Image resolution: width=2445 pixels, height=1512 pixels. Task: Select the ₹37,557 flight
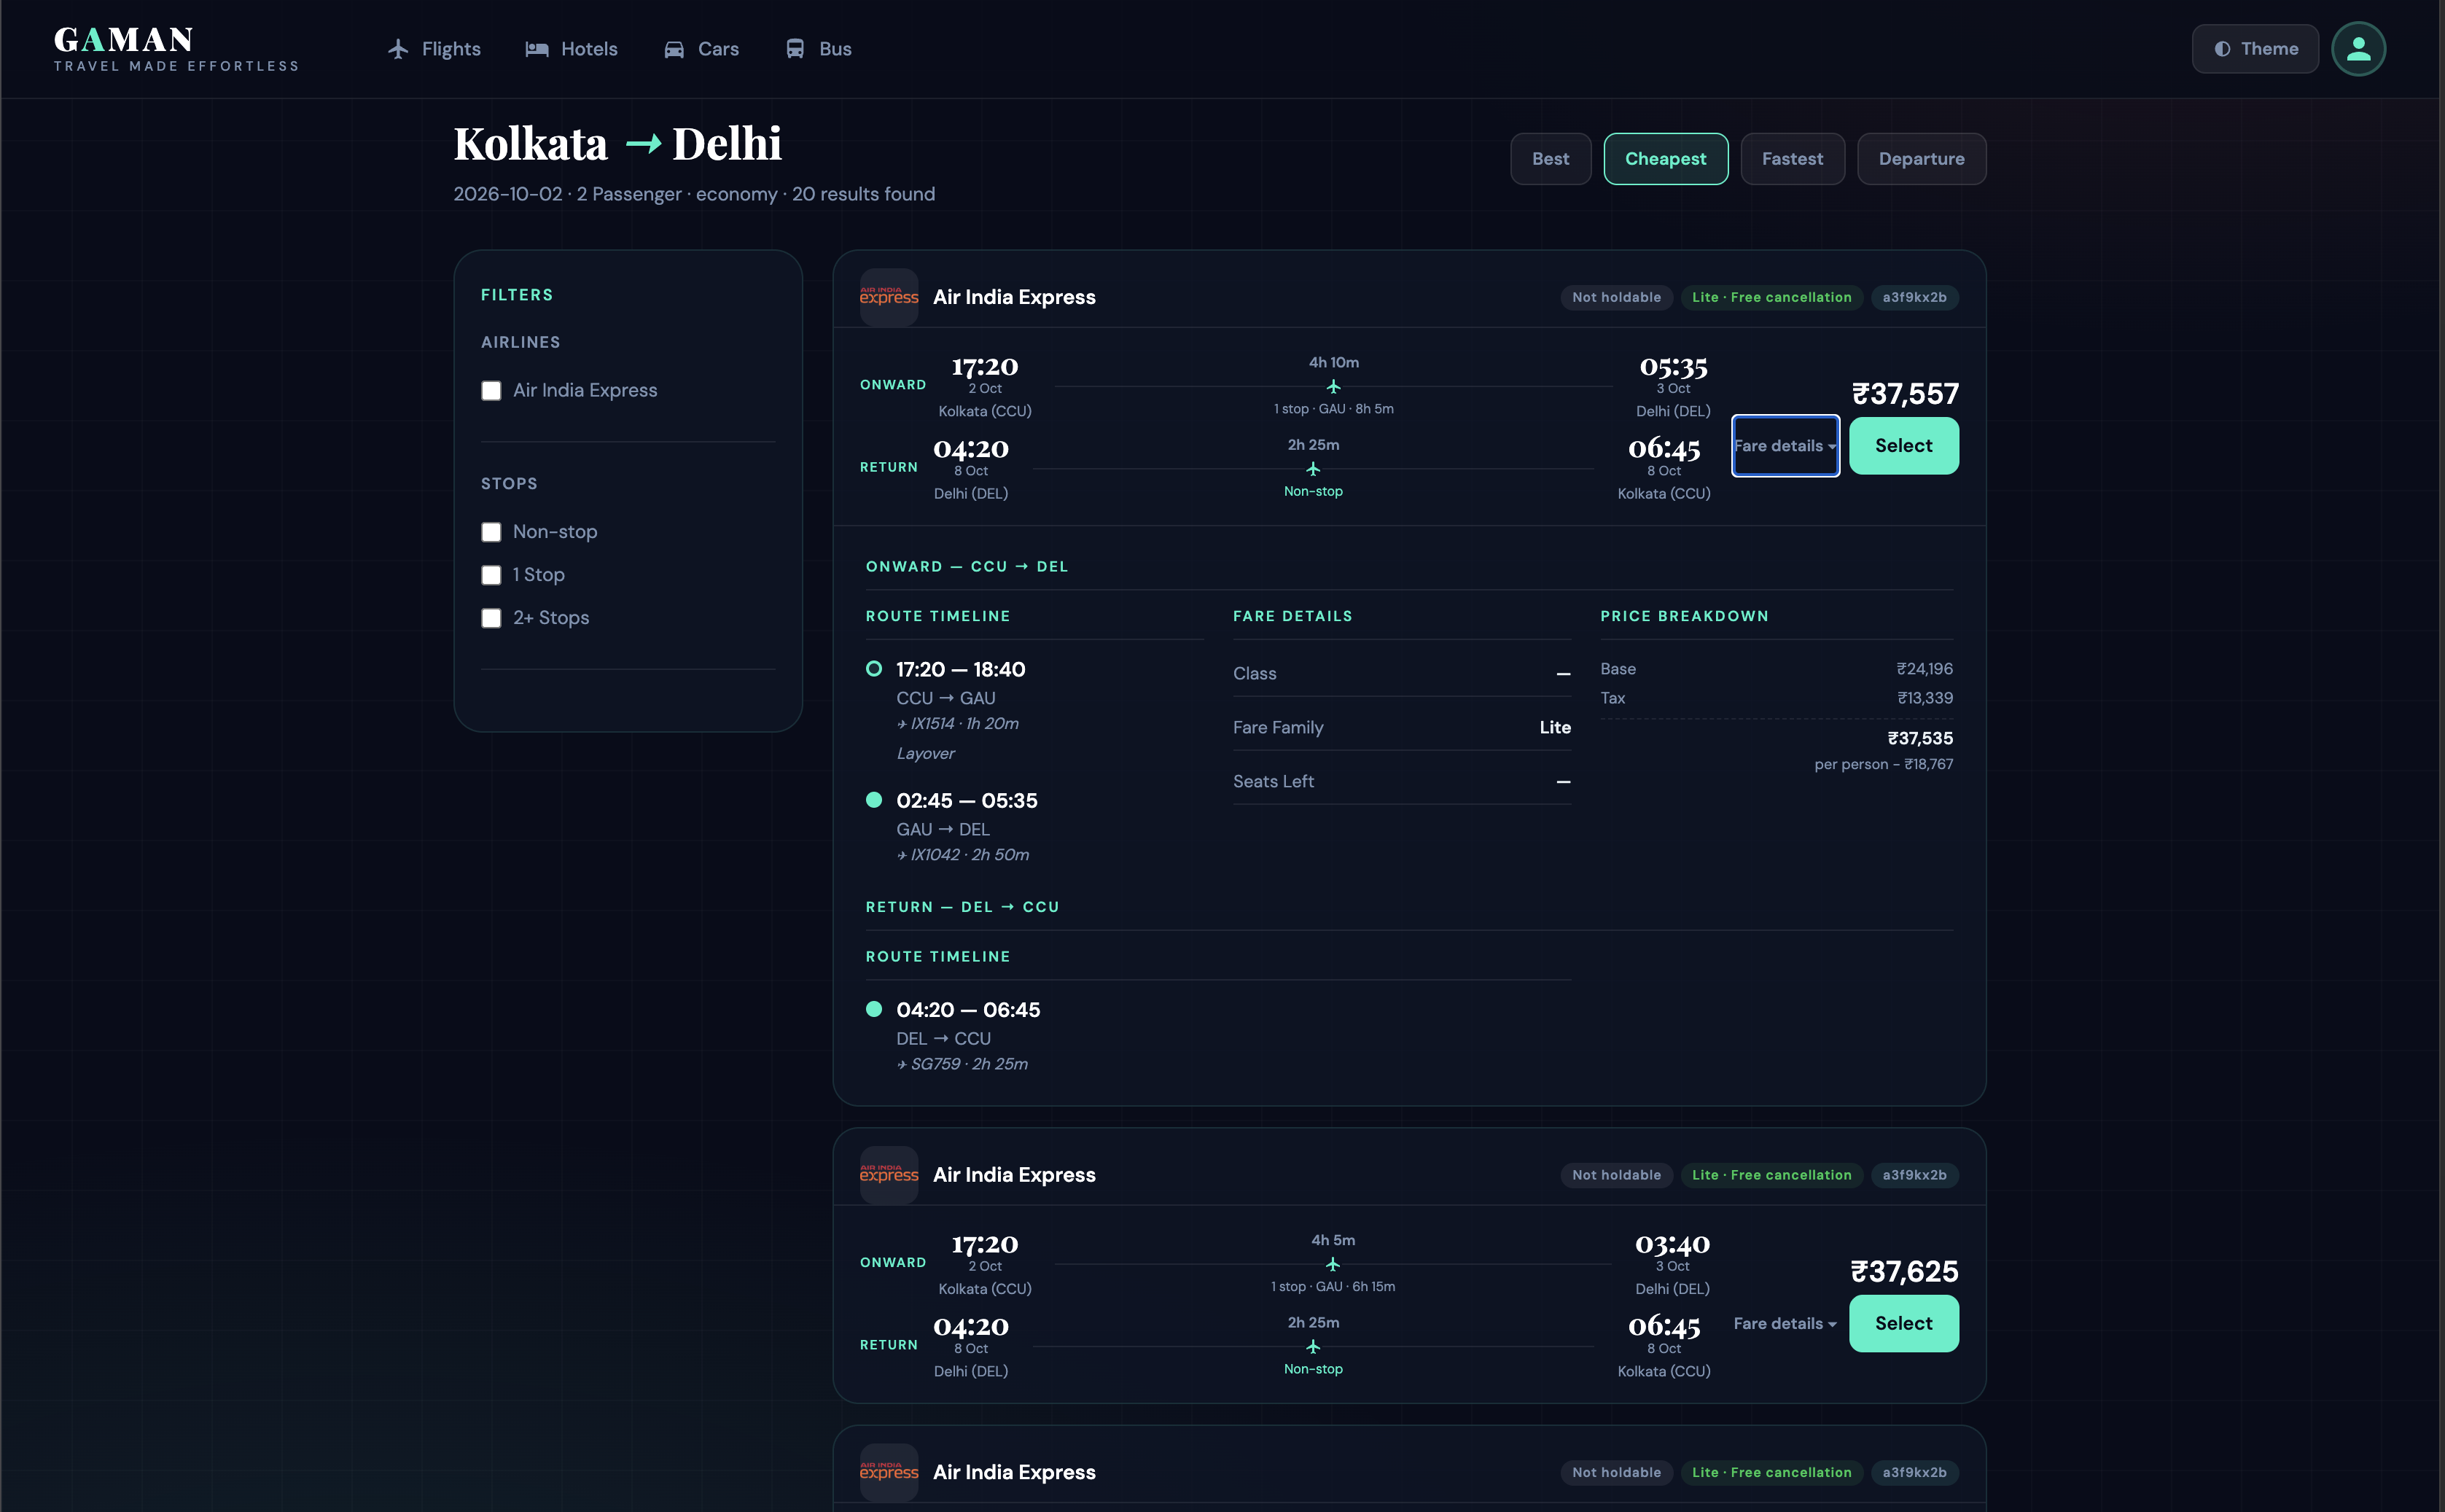(1903, 446)
